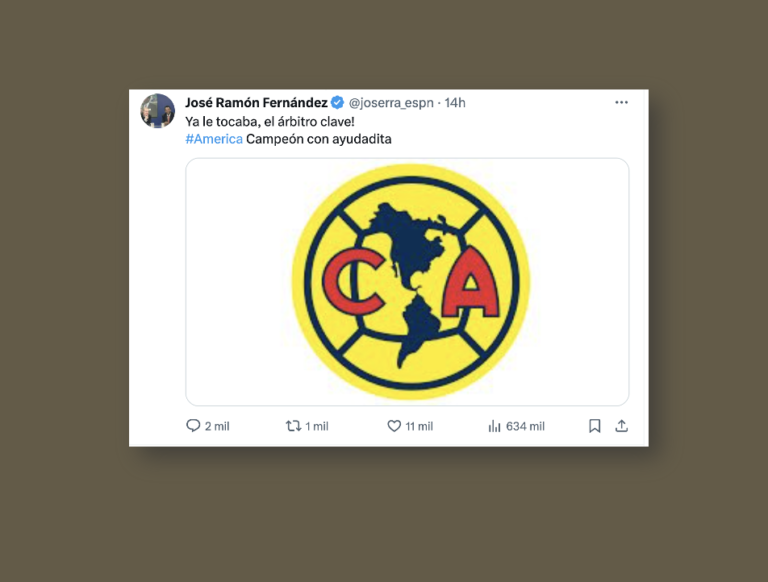
Task: Open José Ramón Fernández's profile avatar
Action: coord(158,111)
